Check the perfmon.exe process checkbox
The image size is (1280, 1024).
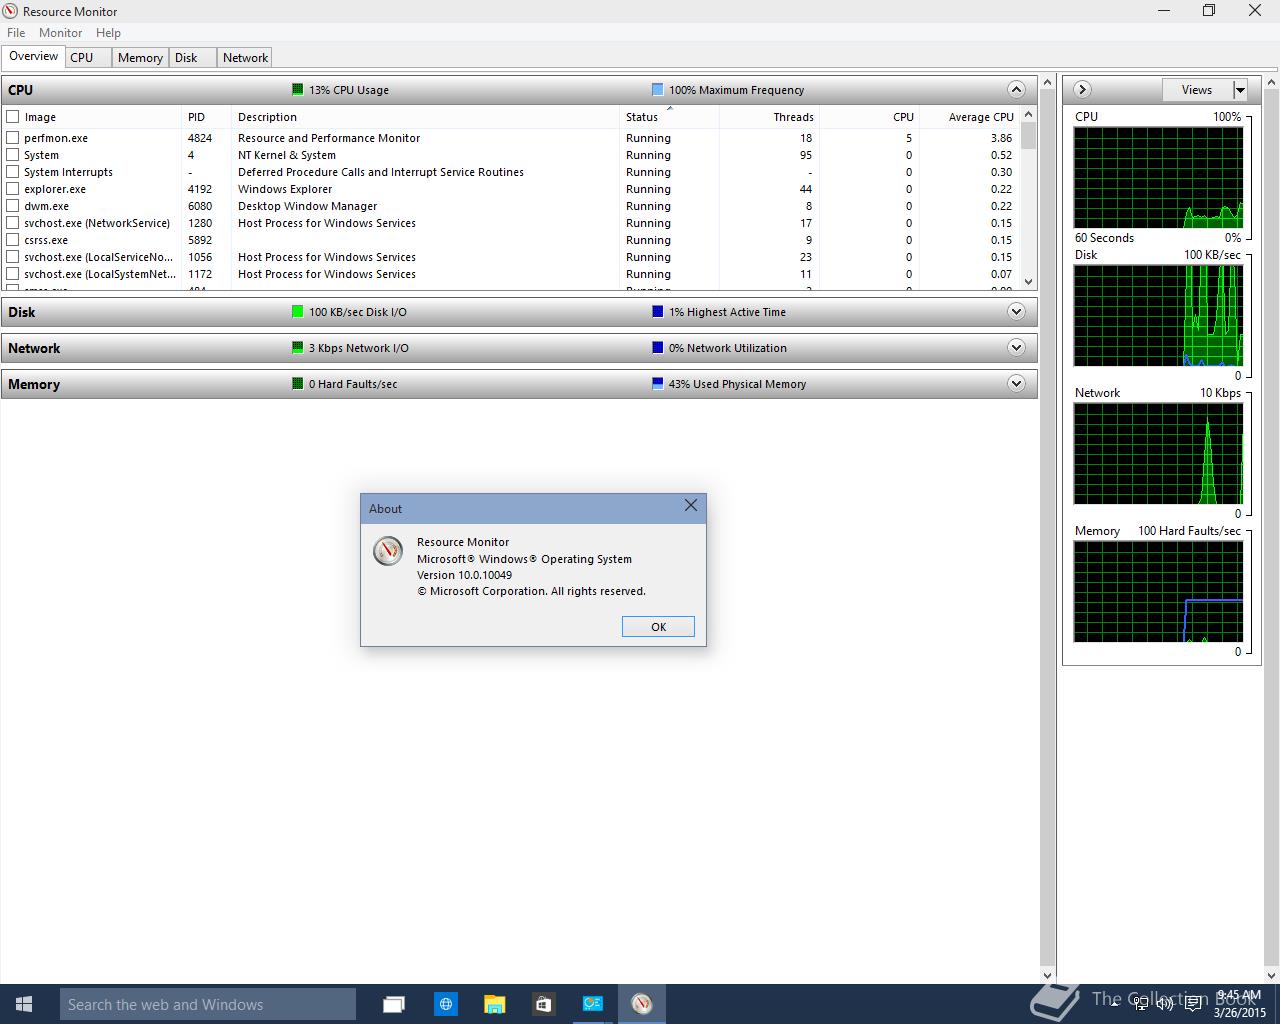tap(13, 138)
